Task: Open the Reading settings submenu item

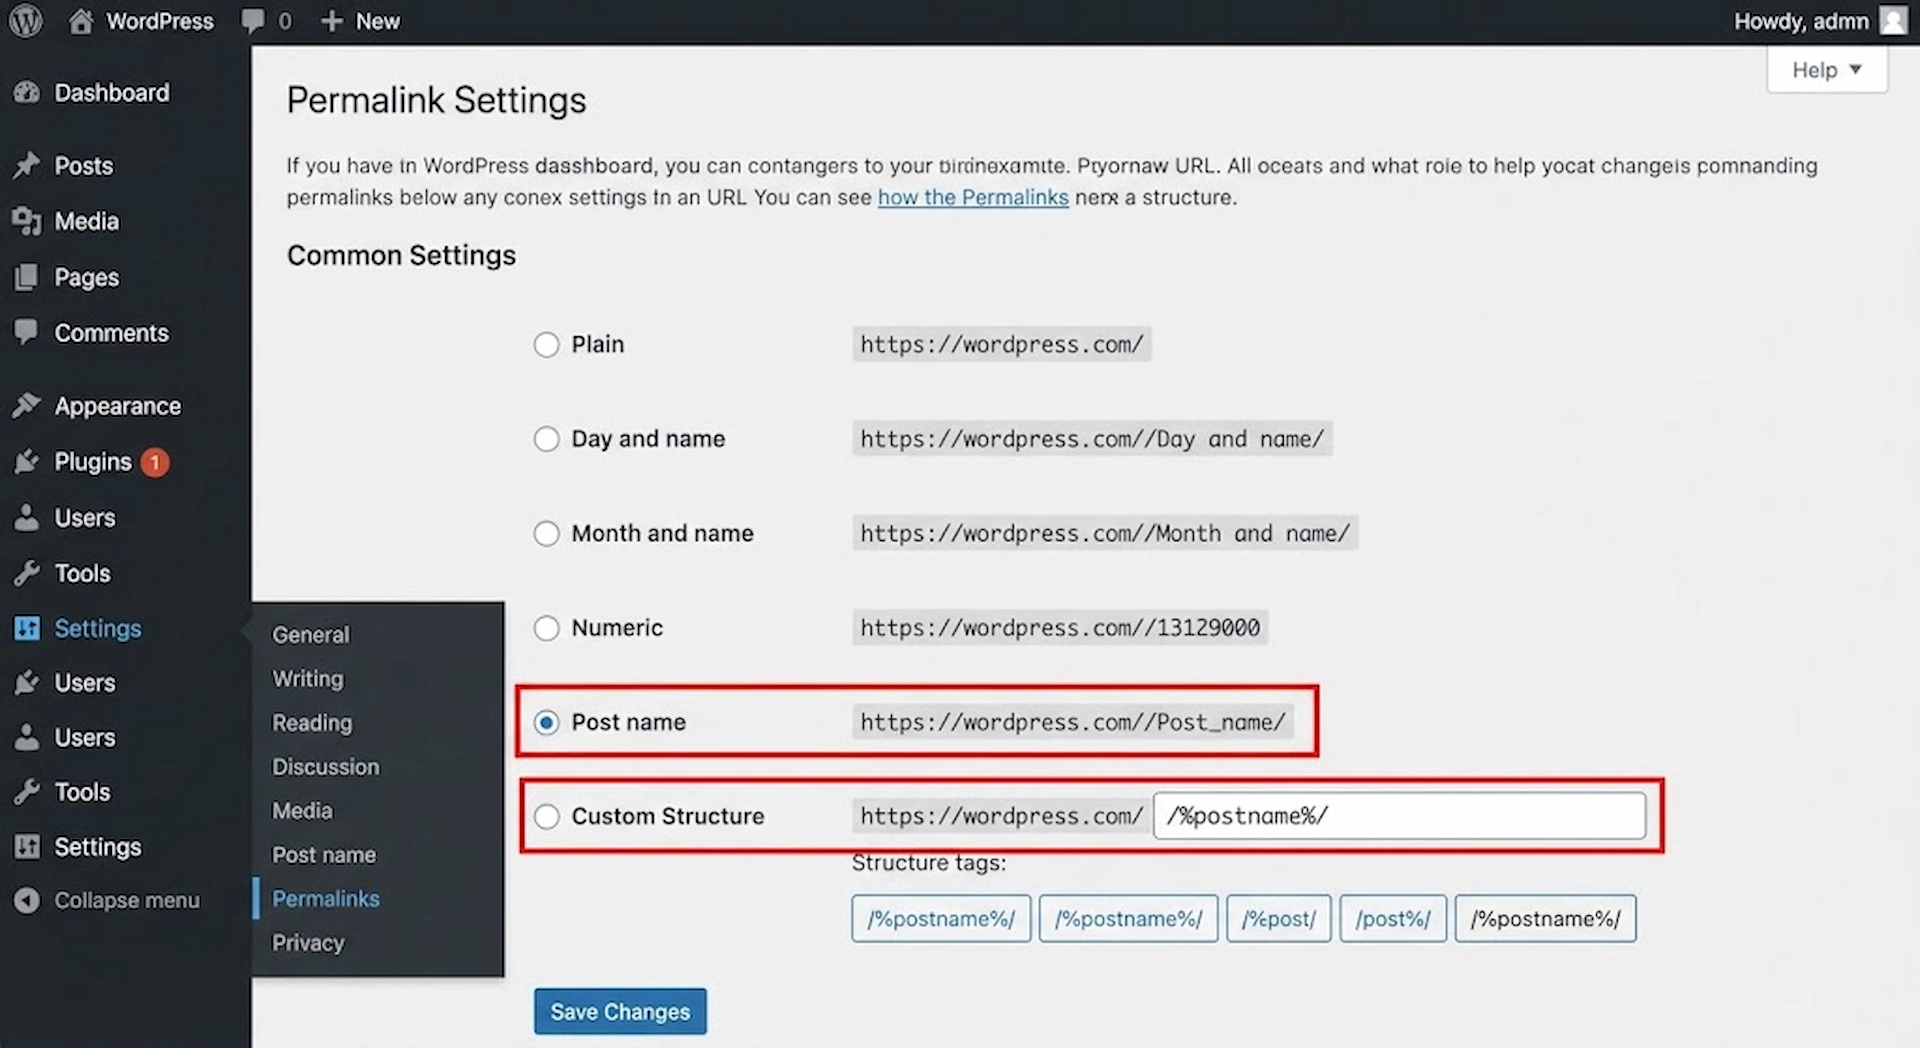Action: click(312, 723)
